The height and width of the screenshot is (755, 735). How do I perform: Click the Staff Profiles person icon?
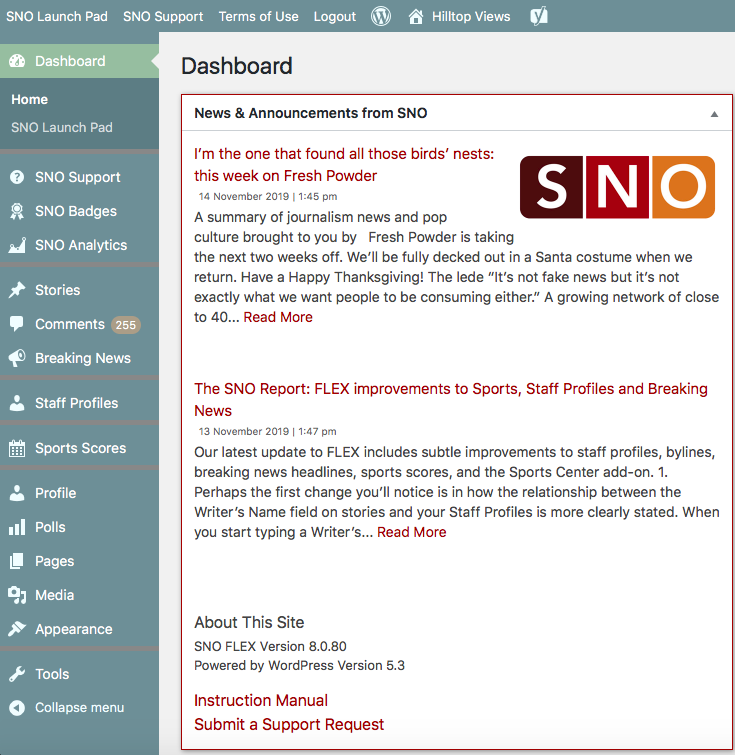click(x=17, y=403)
